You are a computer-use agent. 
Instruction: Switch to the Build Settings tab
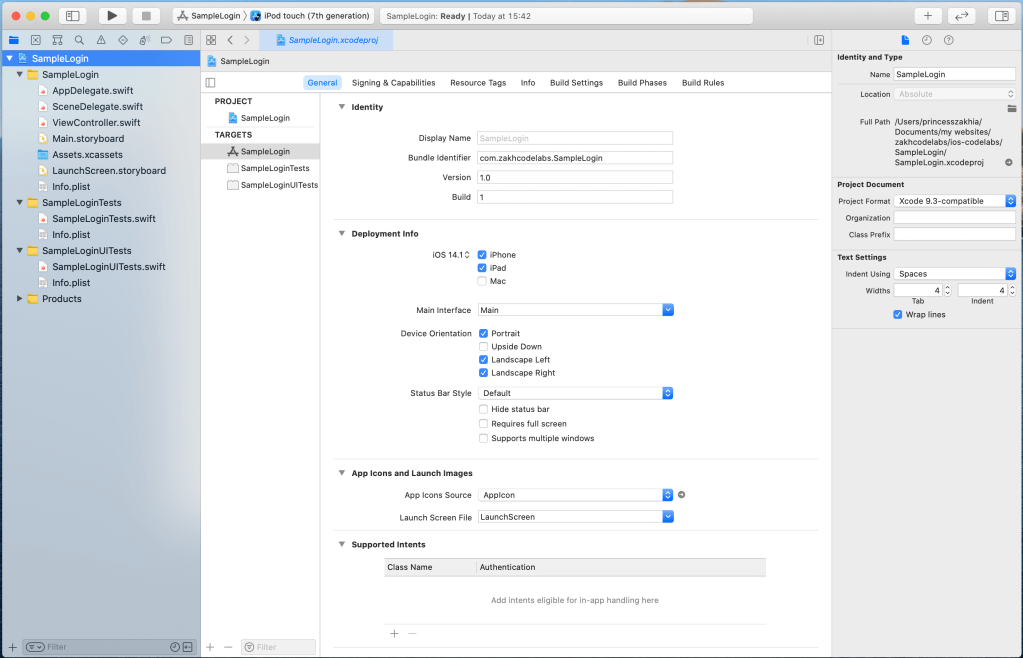576,83
